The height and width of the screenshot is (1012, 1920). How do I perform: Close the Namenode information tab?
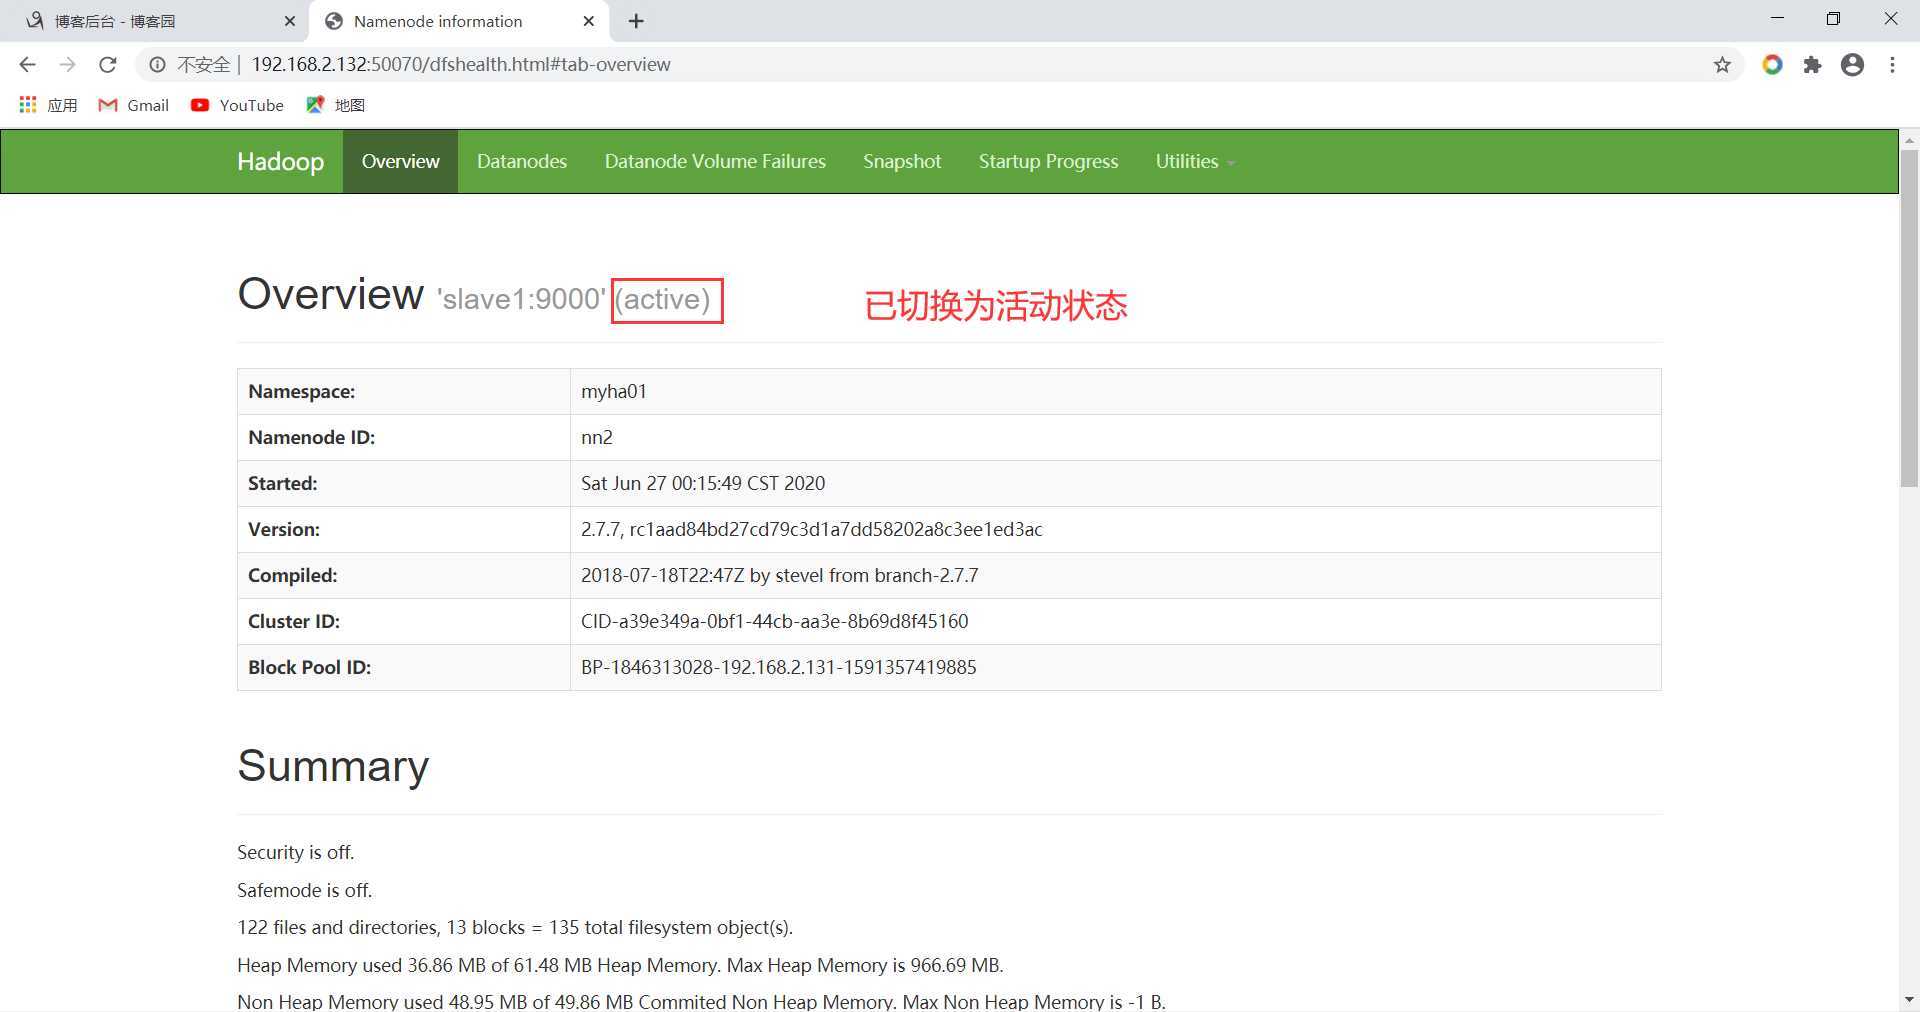tap(589, 21)
